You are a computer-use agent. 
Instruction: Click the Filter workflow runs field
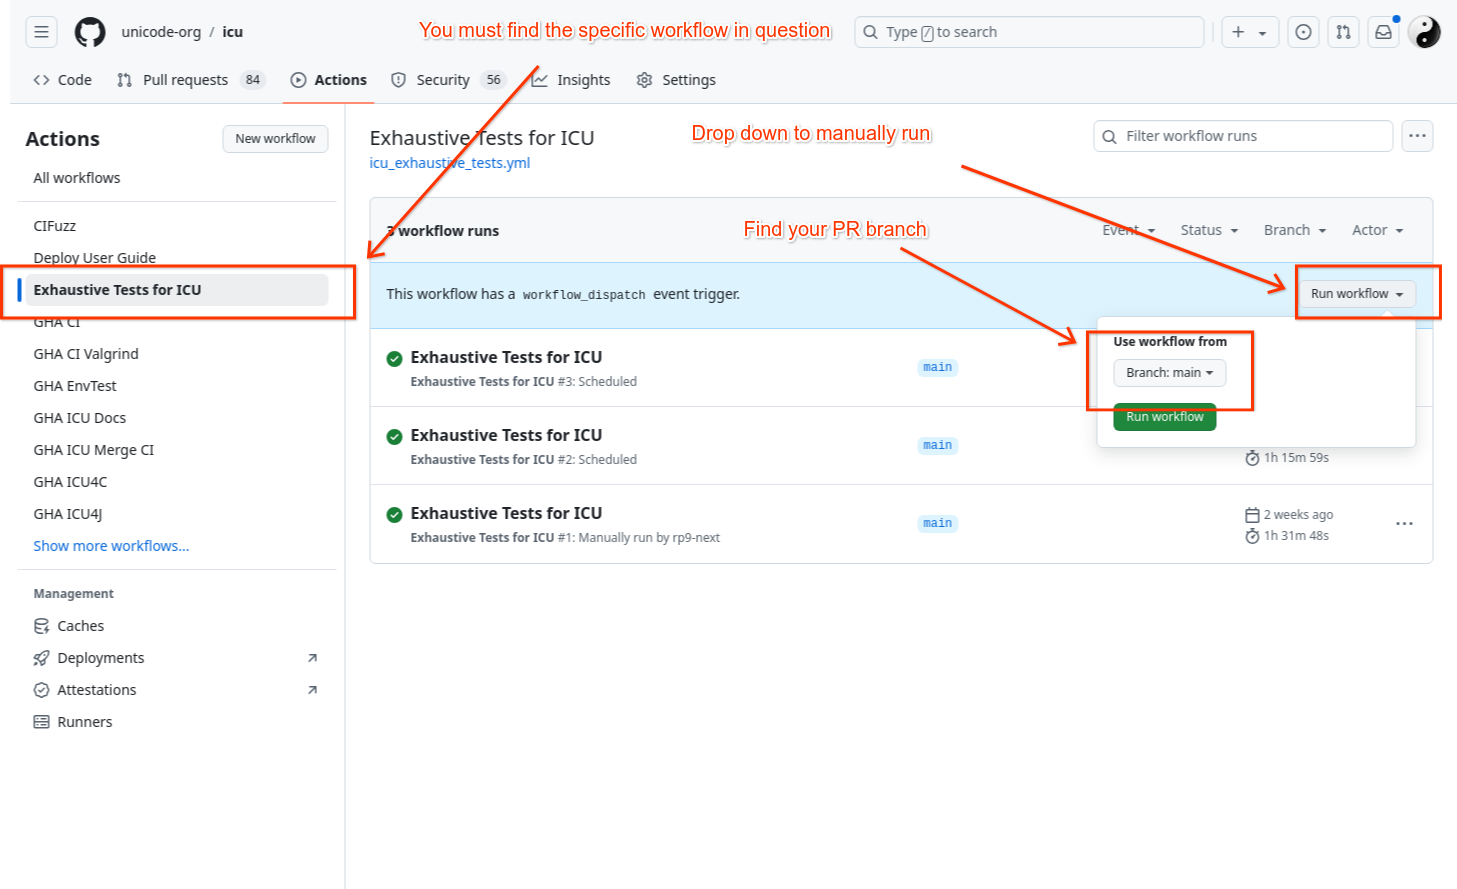[1243, 136]
